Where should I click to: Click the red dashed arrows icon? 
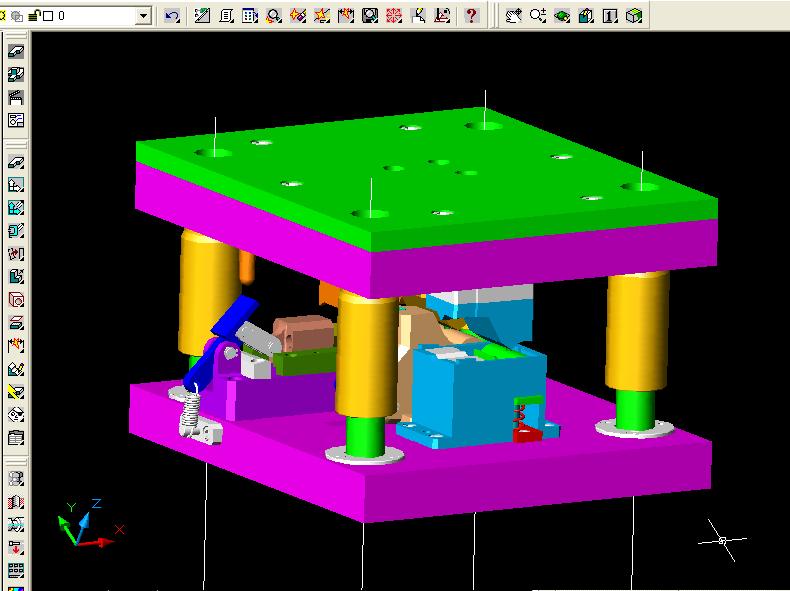[x=16, y=253]
